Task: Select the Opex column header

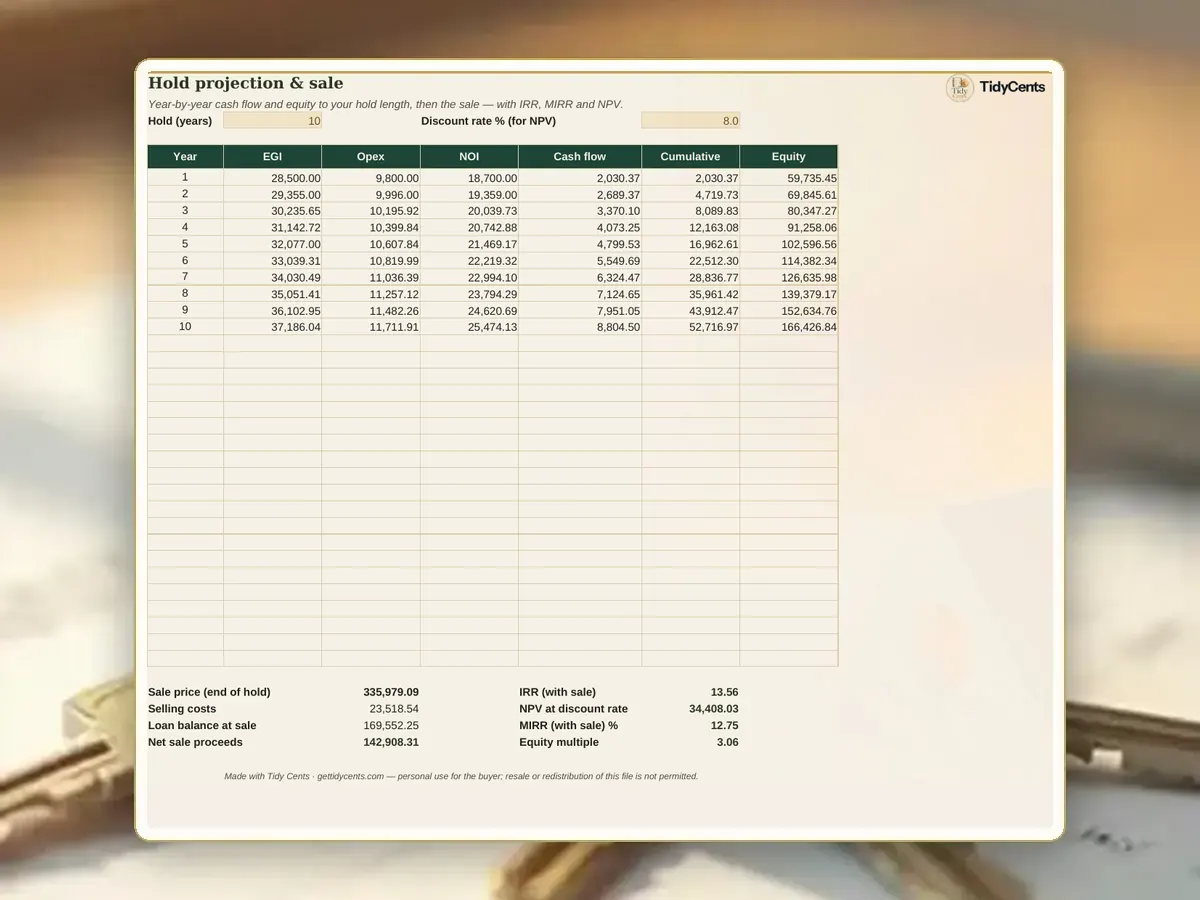Action: pos(371,156)
